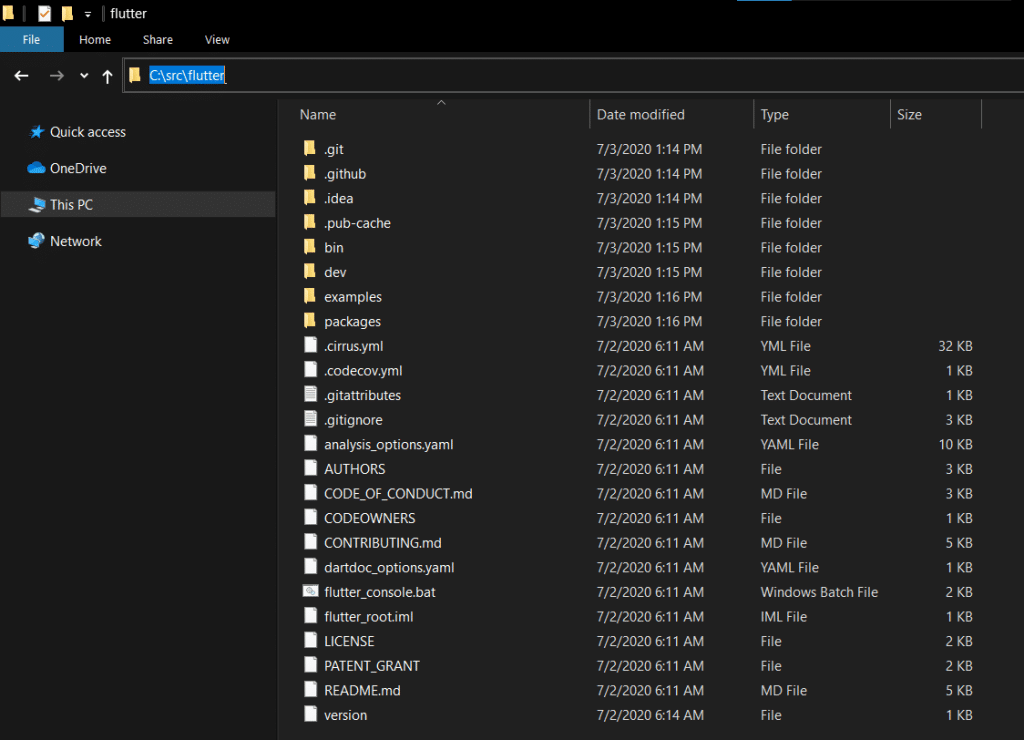The width and height of the screenshot is (1024, 740).
Task: Click the New folder quick access icon
Action: coord(67,13)
